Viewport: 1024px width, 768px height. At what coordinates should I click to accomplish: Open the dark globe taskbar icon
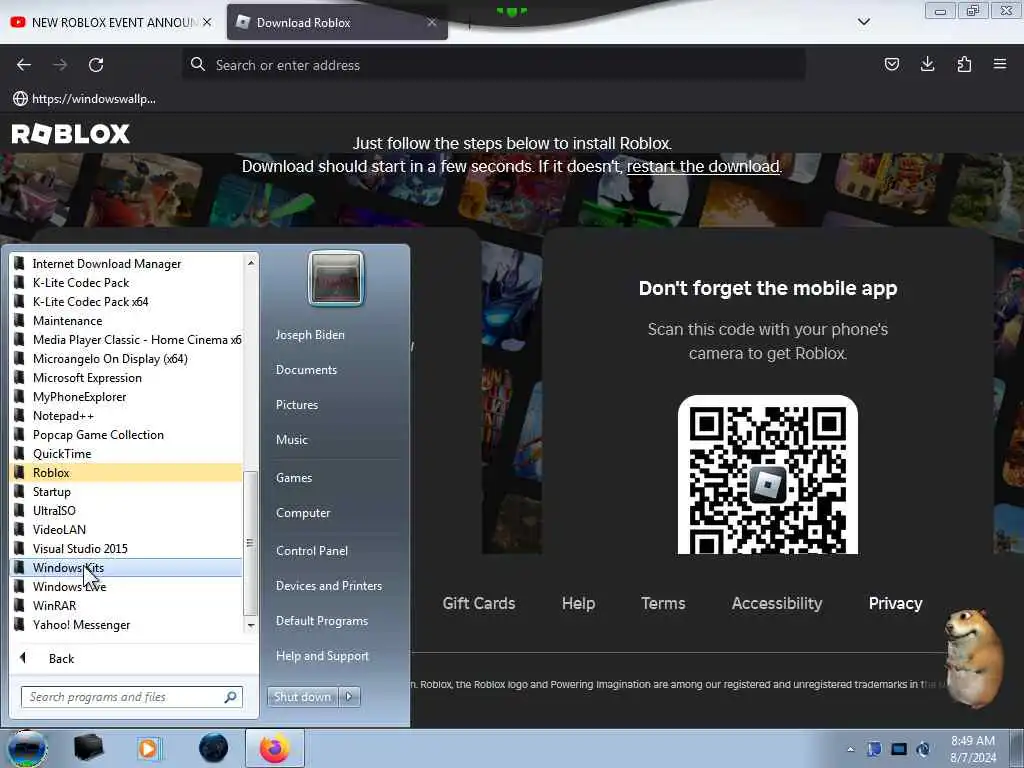pyautogui.click(x=214, y=748)
